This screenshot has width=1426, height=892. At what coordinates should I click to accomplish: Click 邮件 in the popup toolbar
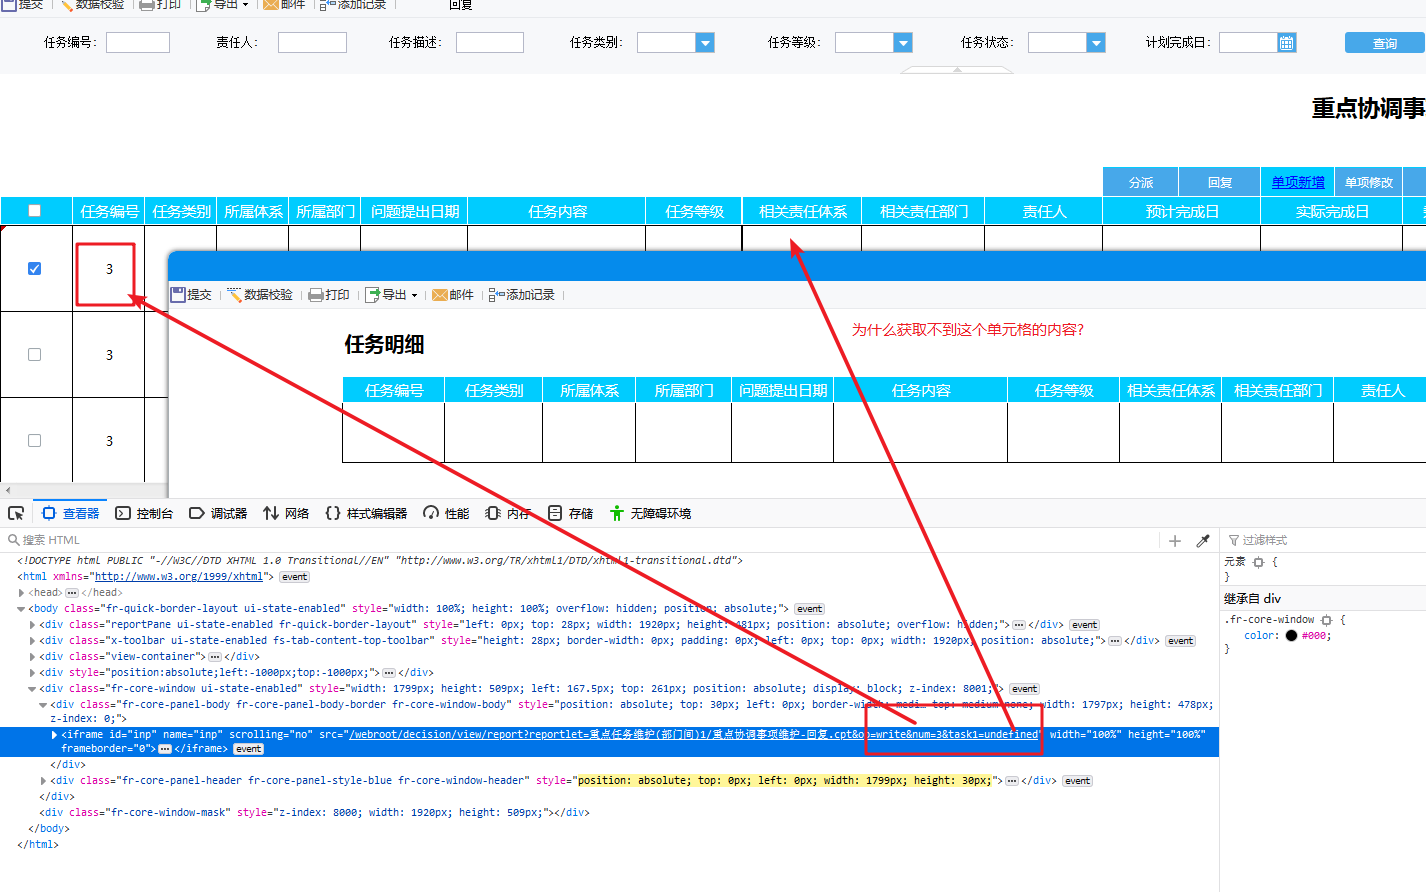pos(453,295)
